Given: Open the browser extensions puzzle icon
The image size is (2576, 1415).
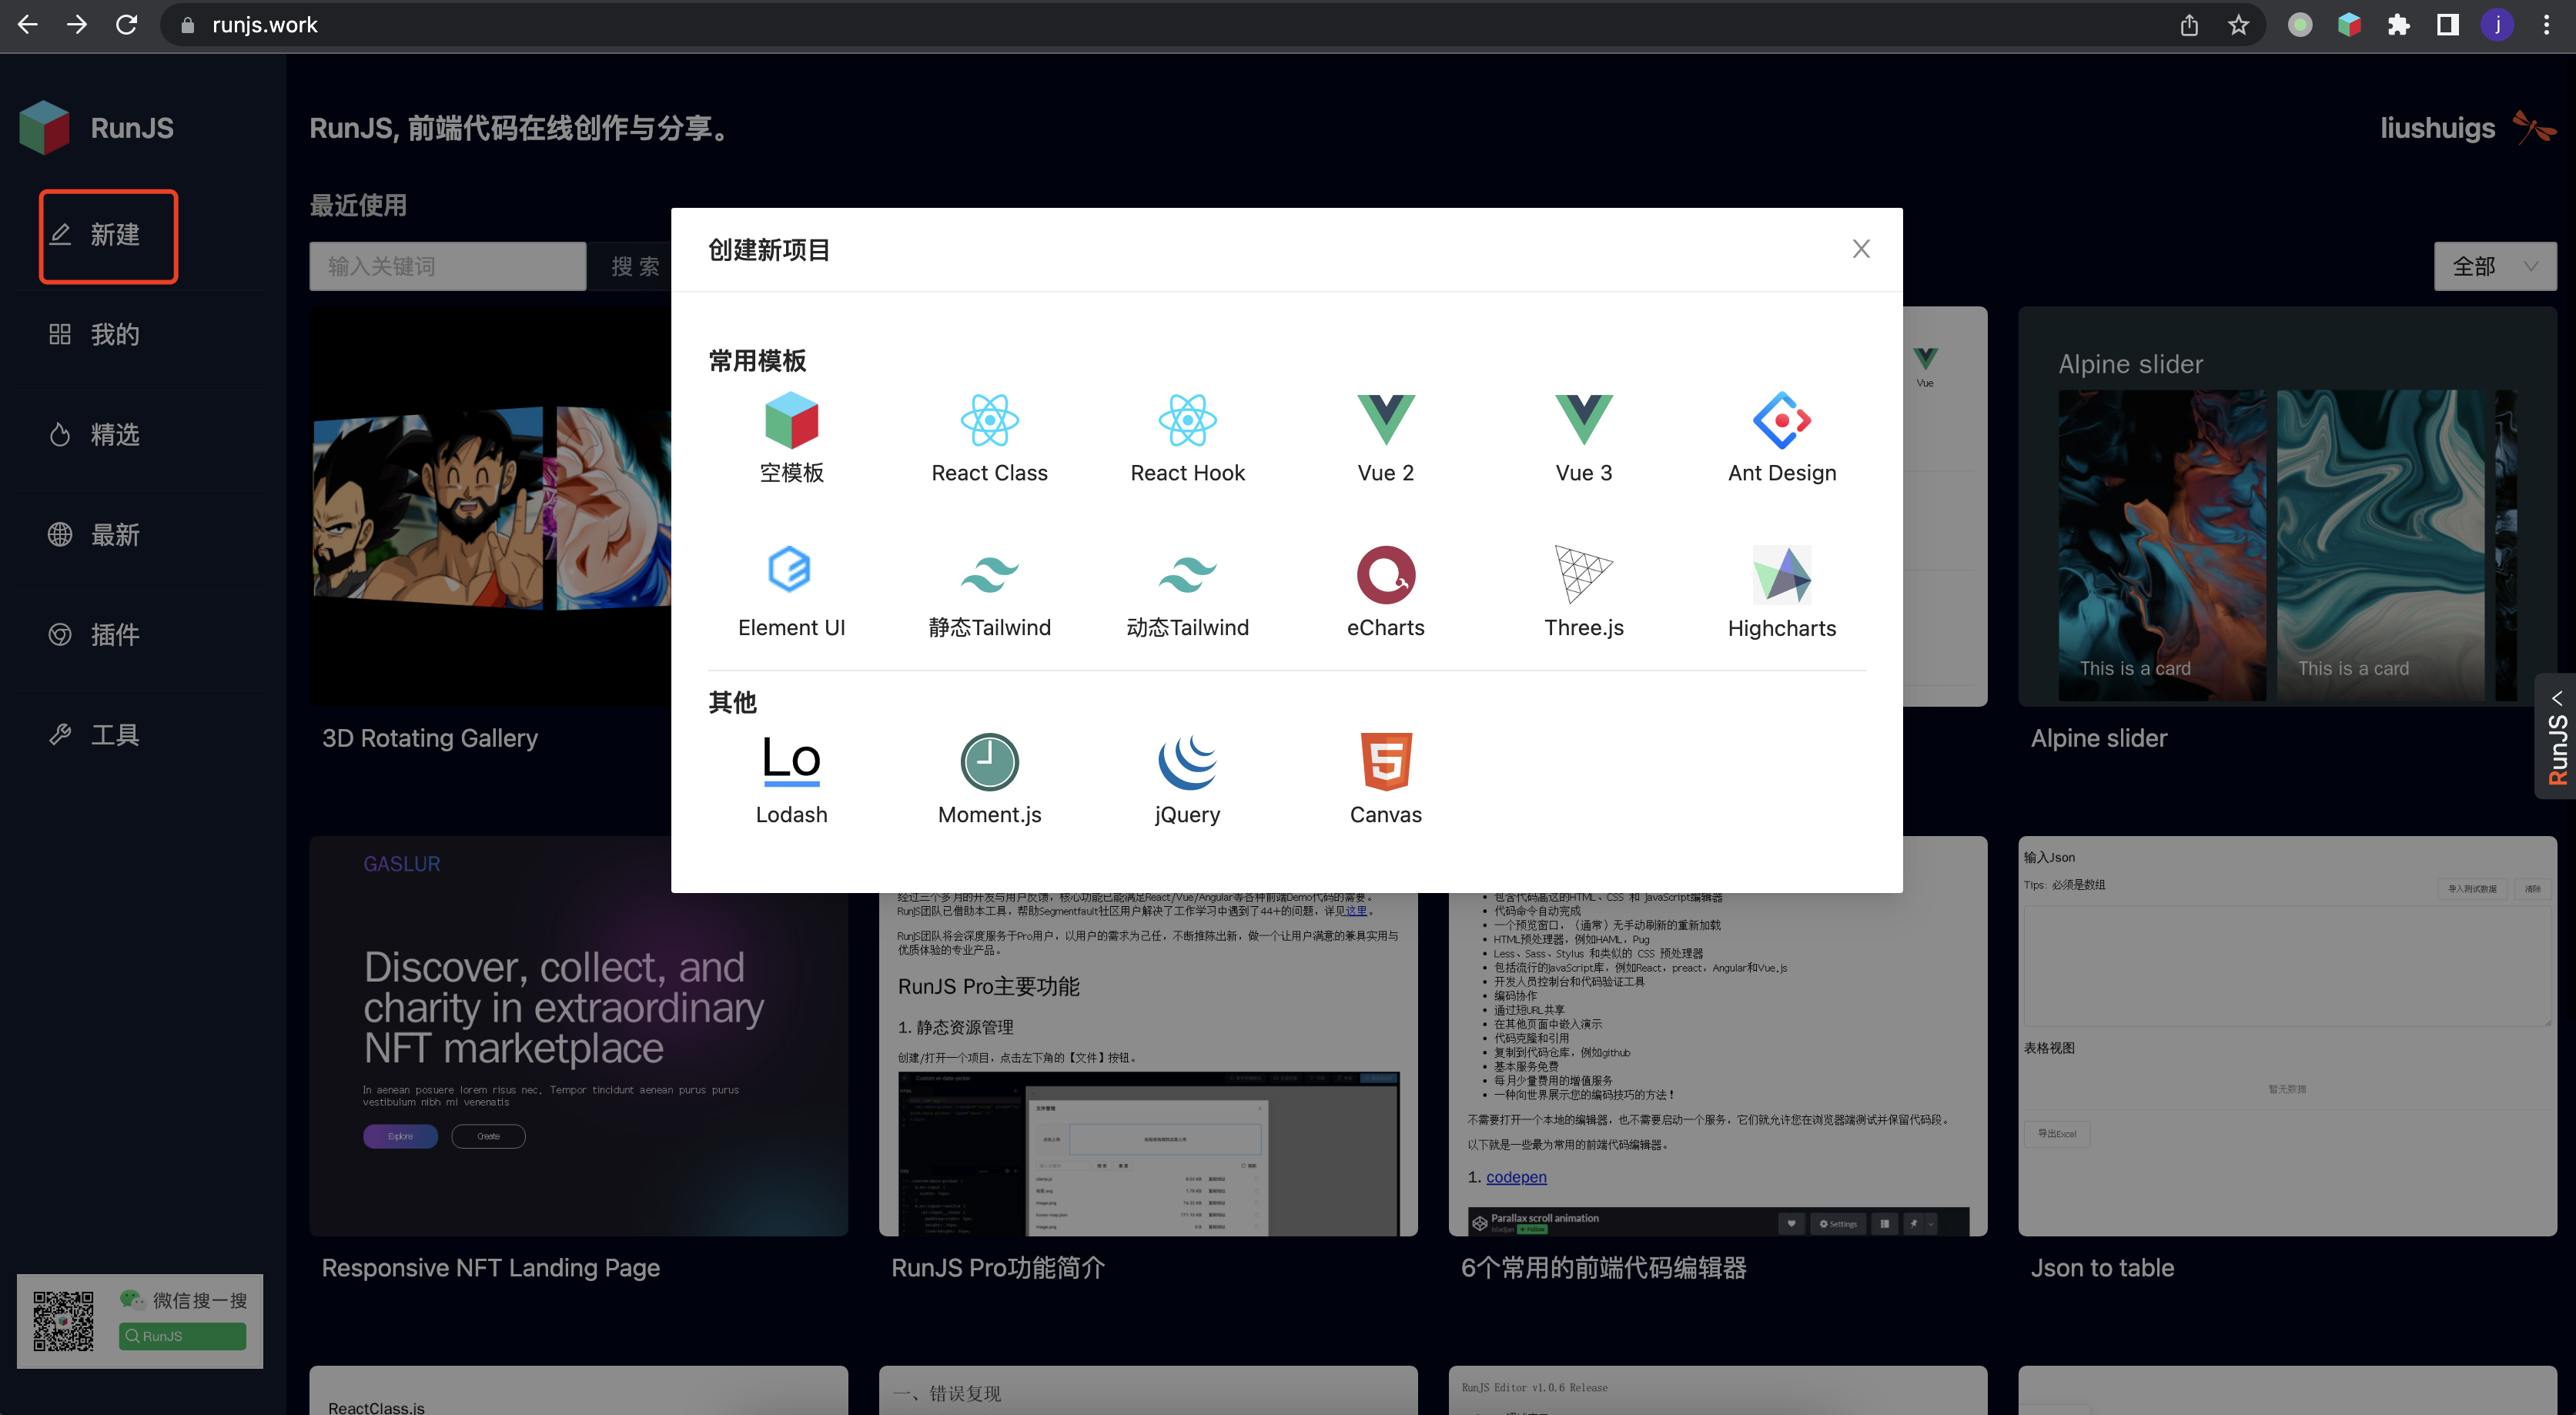Looking at the screenshot, I should pyautogui.click(x=2398, y=24).
